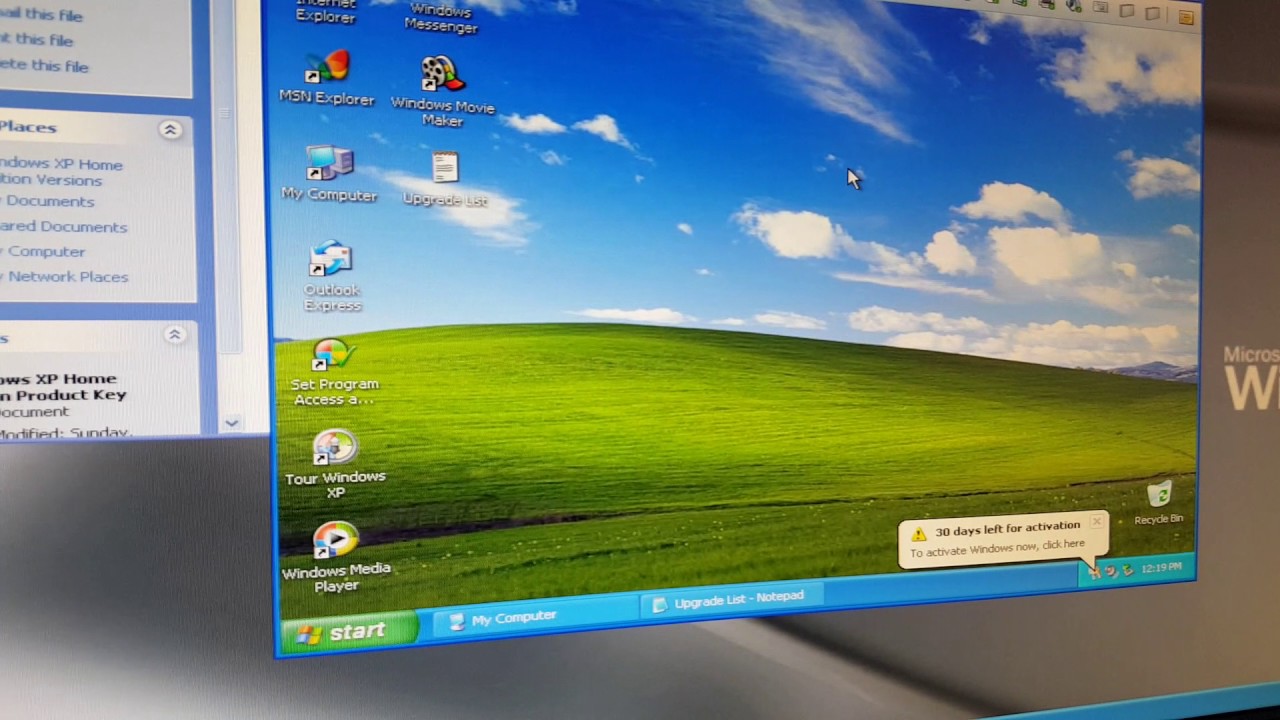Screen dimensions: 1280x720
Task: Click the 12:19 PM taskbar clock
Action: [1161, 567]
